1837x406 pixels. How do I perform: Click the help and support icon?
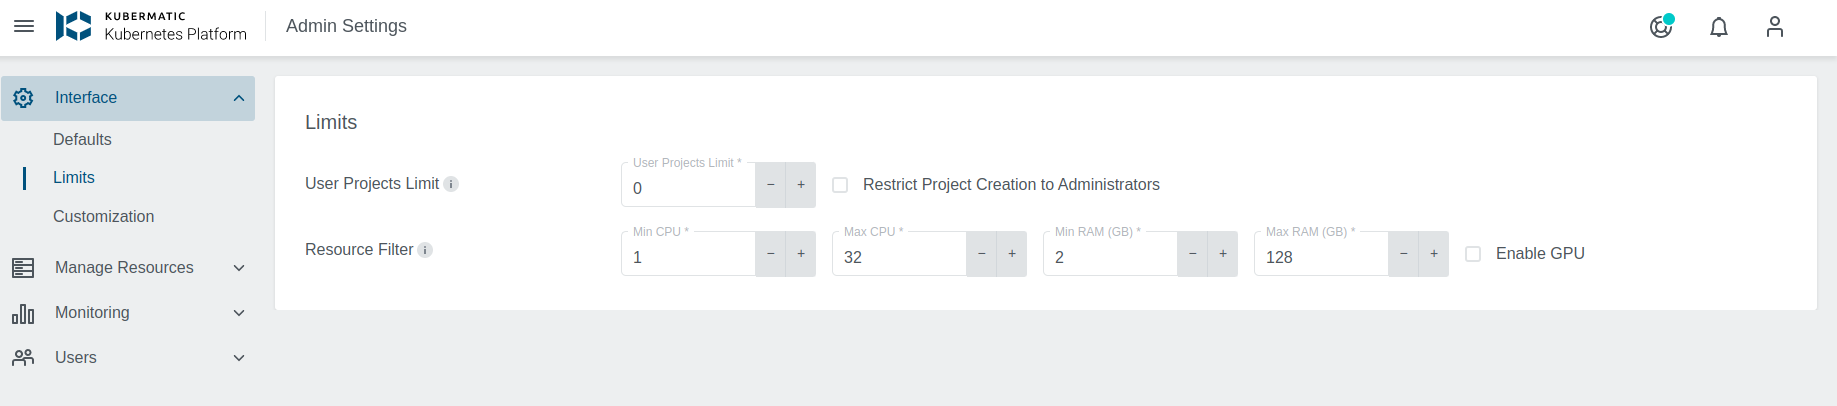(1661, 27)
